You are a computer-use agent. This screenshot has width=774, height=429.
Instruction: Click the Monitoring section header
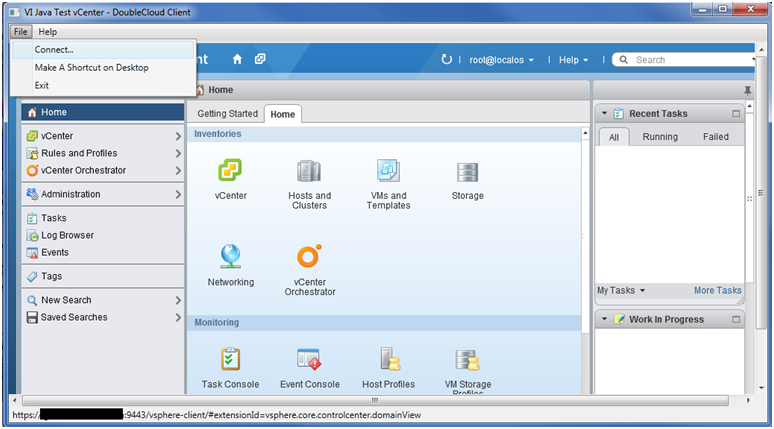click(x=384, y=322)
